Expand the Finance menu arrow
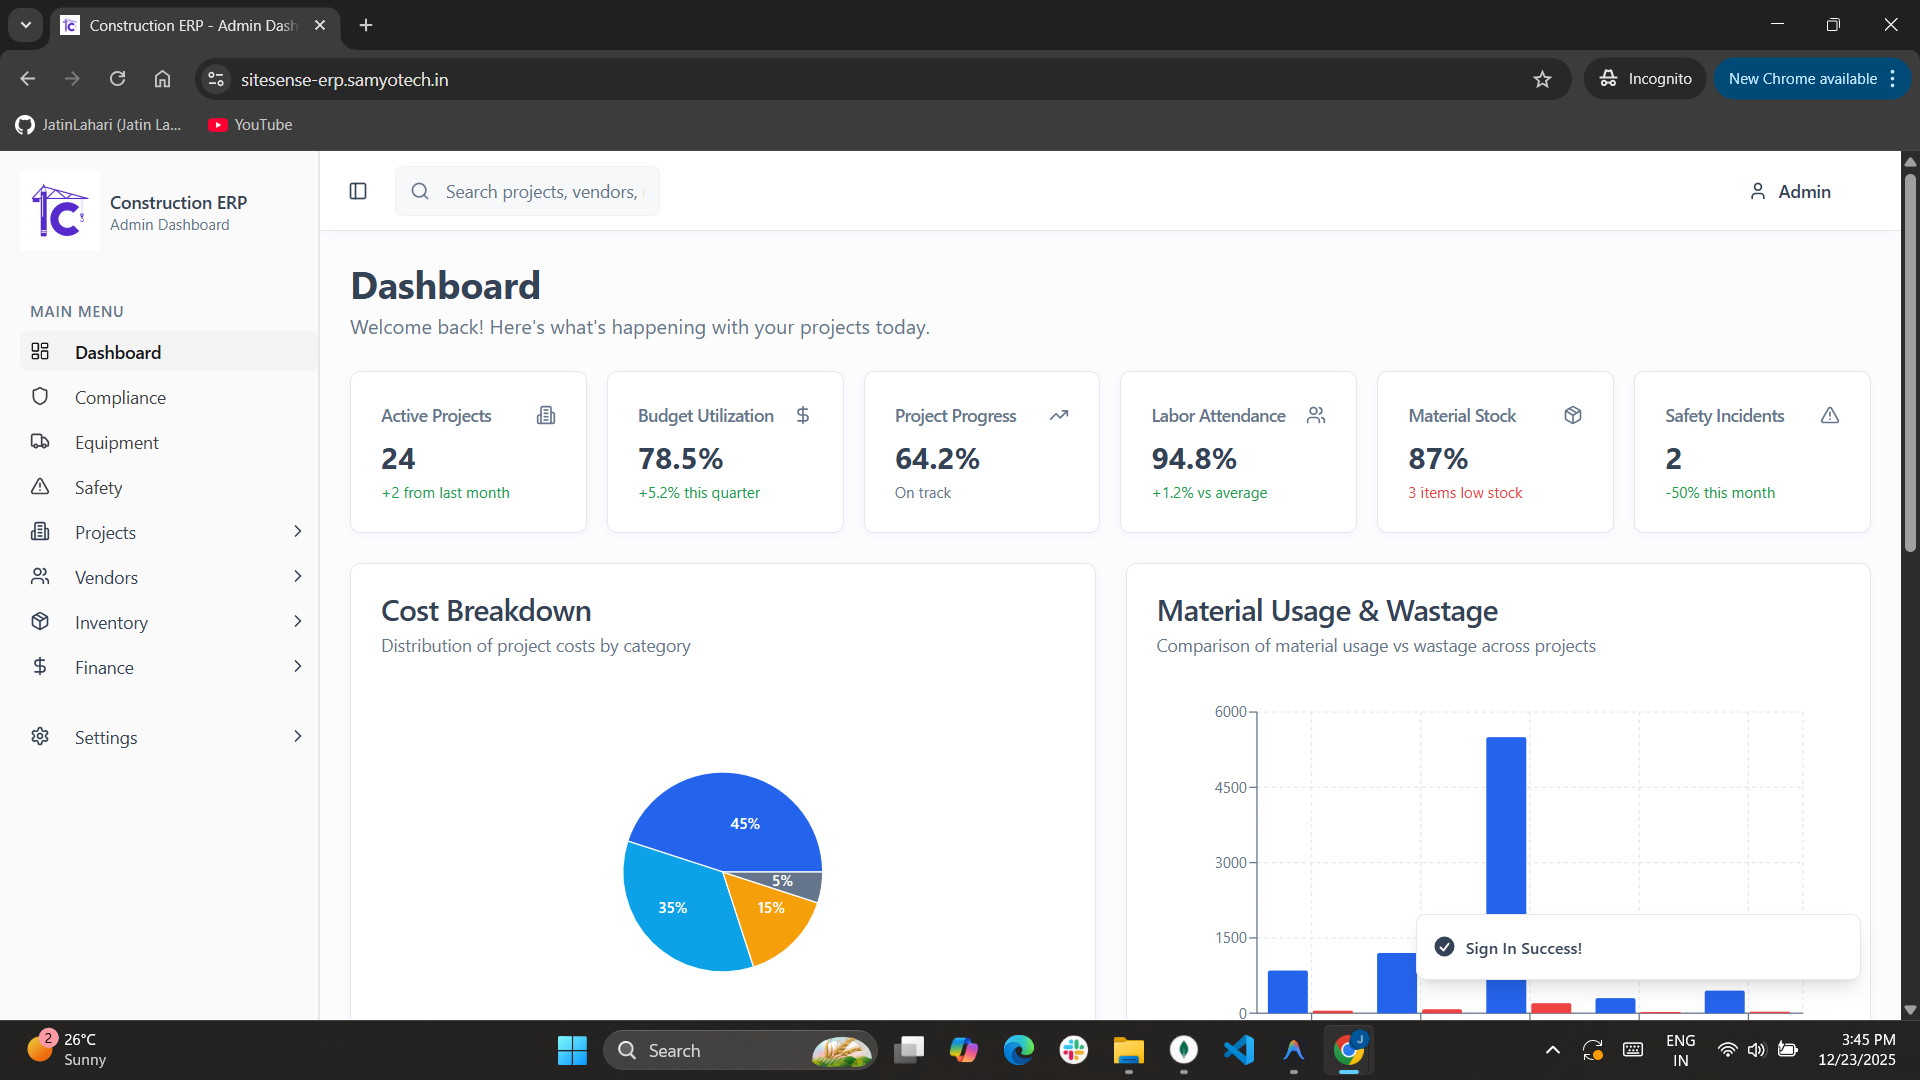1920x1080 pixels. tap(297, 667)
